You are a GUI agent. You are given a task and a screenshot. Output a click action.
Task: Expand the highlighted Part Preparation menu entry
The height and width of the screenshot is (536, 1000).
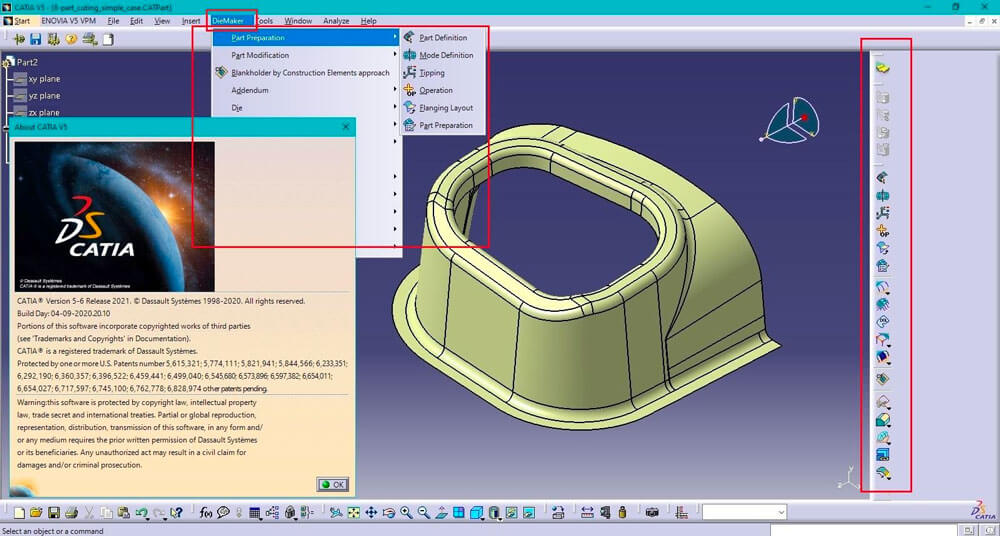click(307, 38)
